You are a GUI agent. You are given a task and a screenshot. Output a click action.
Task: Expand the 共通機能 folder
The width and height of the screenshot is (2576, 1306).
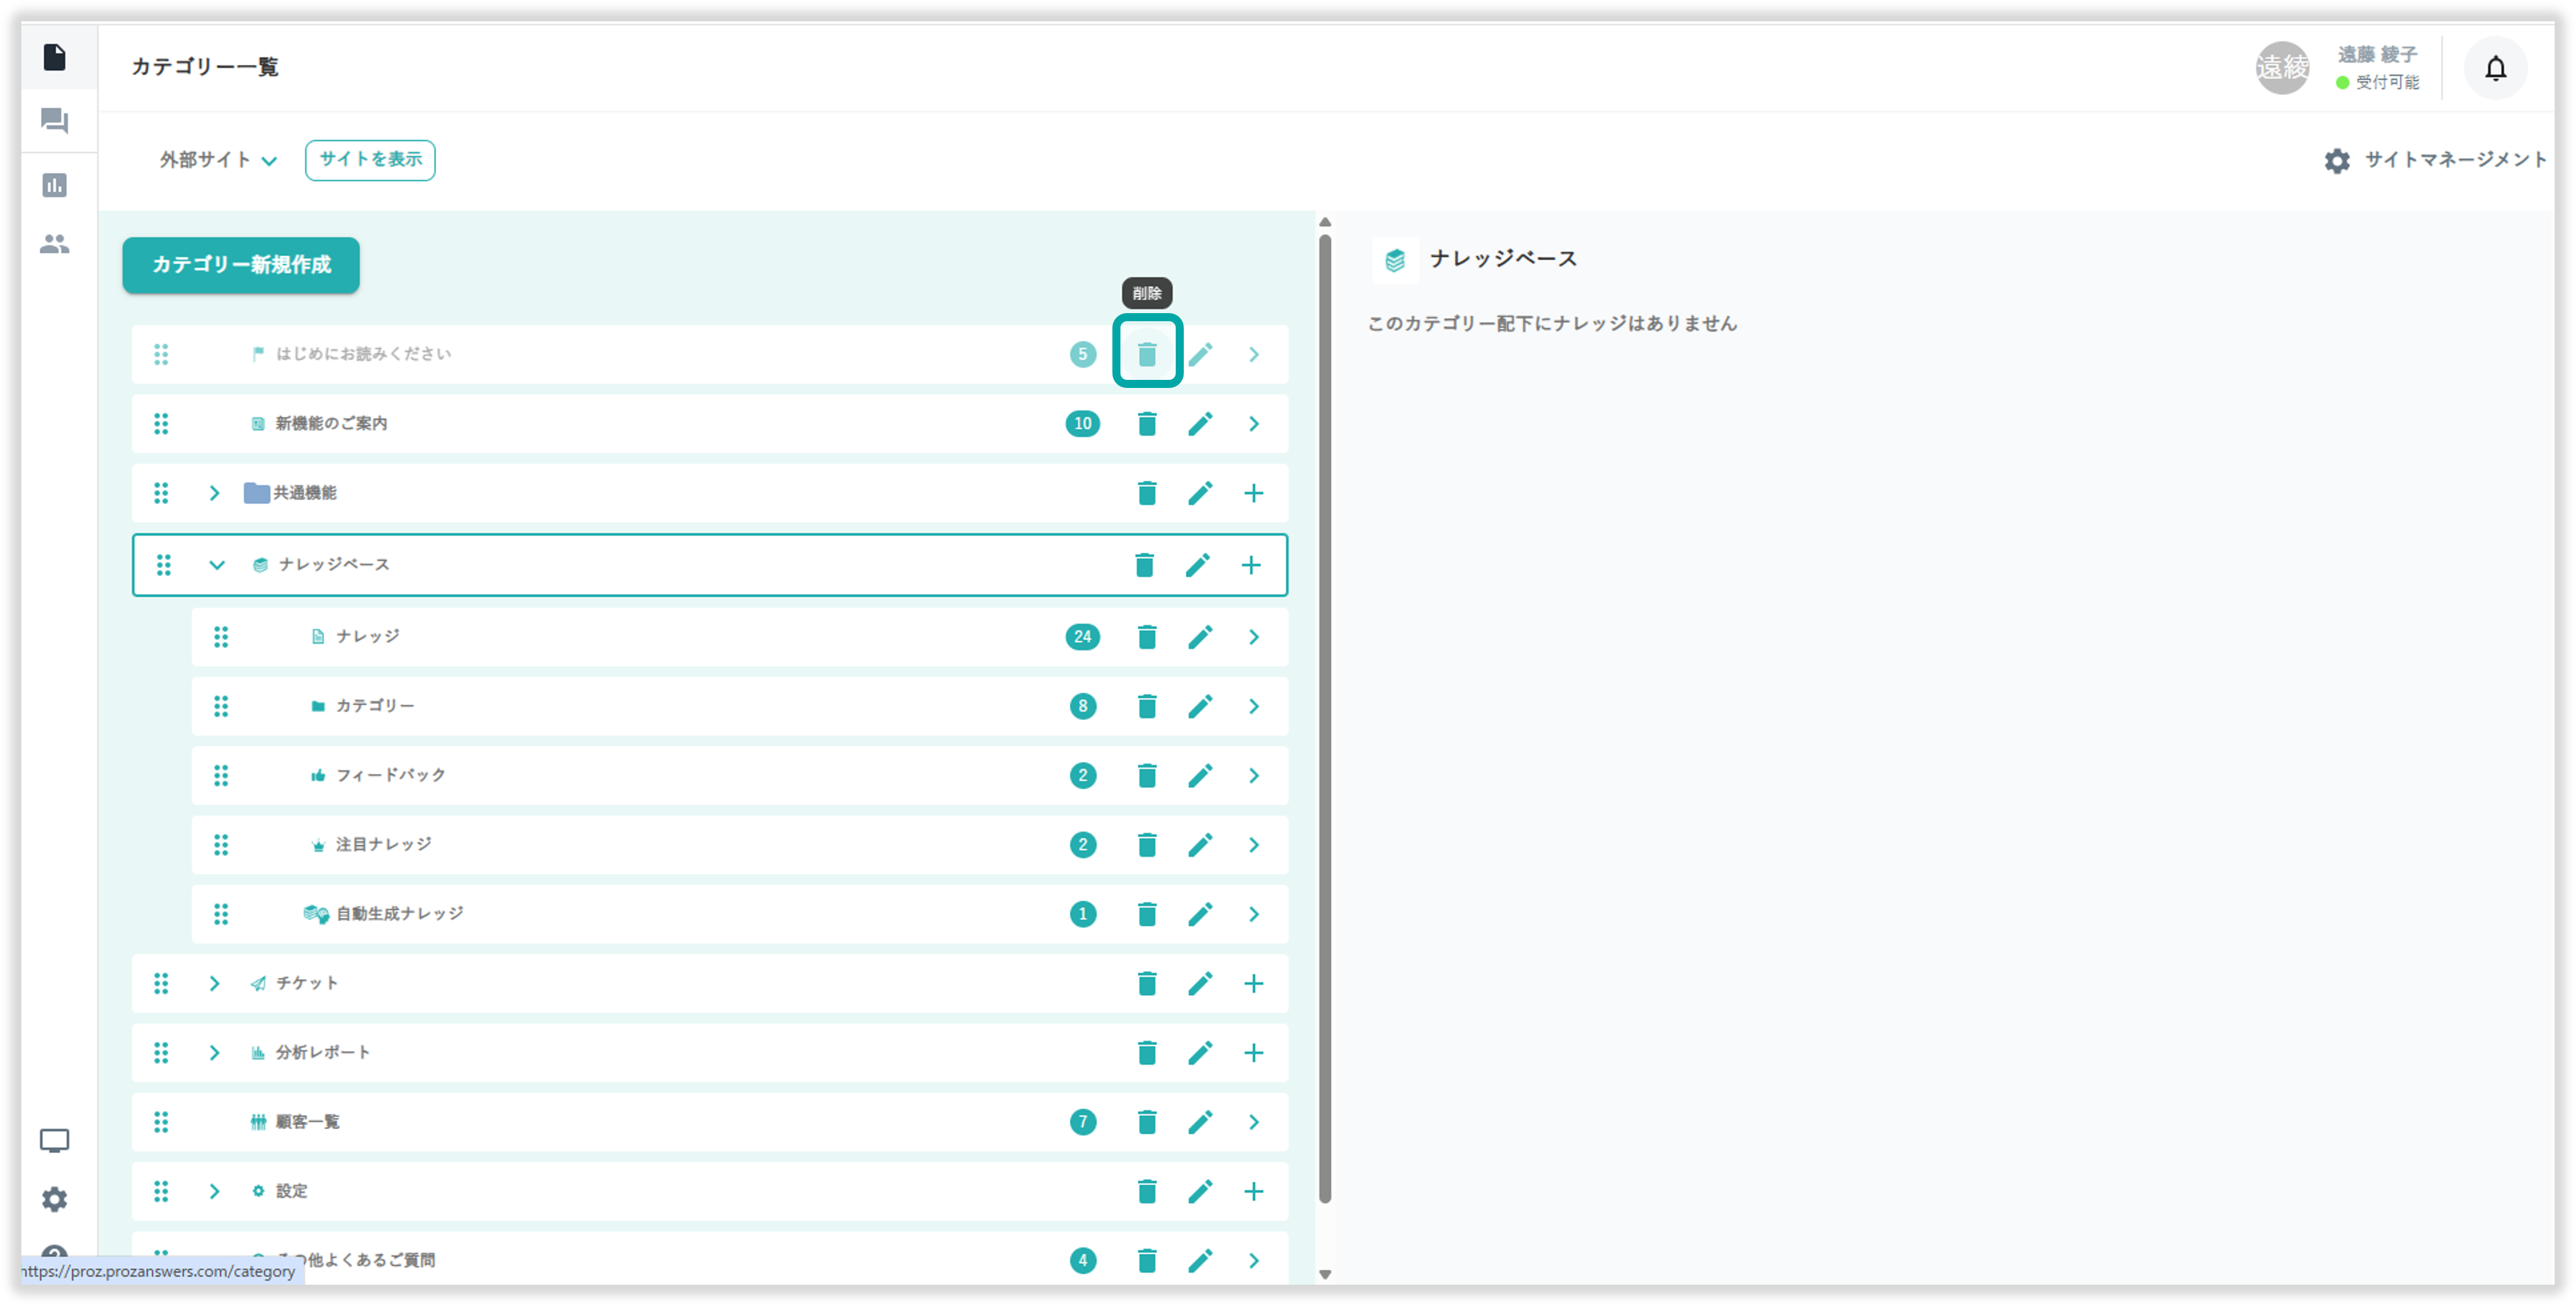tap(214, 493)
